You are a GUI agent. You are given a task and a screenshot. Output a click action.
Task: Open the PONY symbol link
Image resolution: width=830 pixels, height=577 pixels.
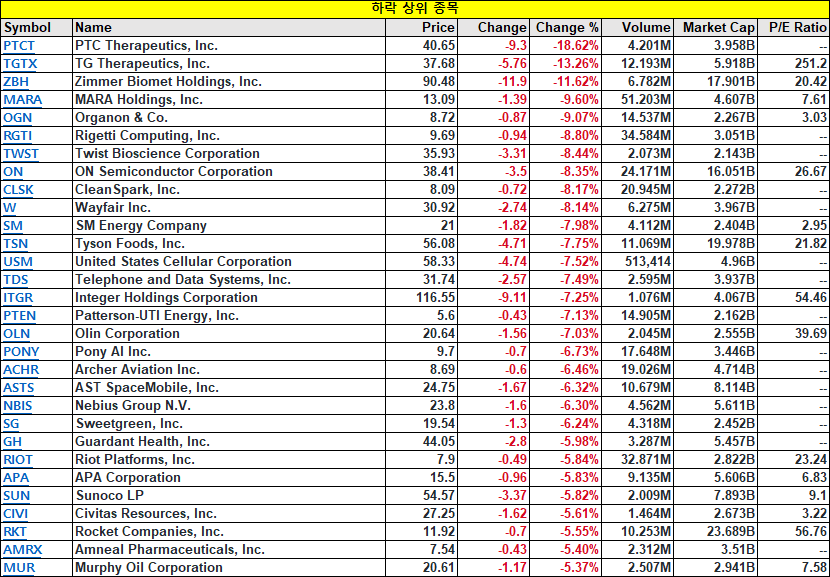coord(21,351)
